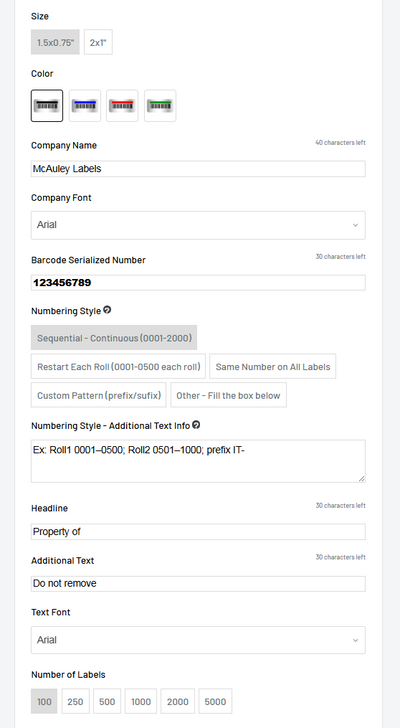Focus the Barcode Serialized Number field
Viewport: 400px width, 728px height.
click(x=198, y=283)
